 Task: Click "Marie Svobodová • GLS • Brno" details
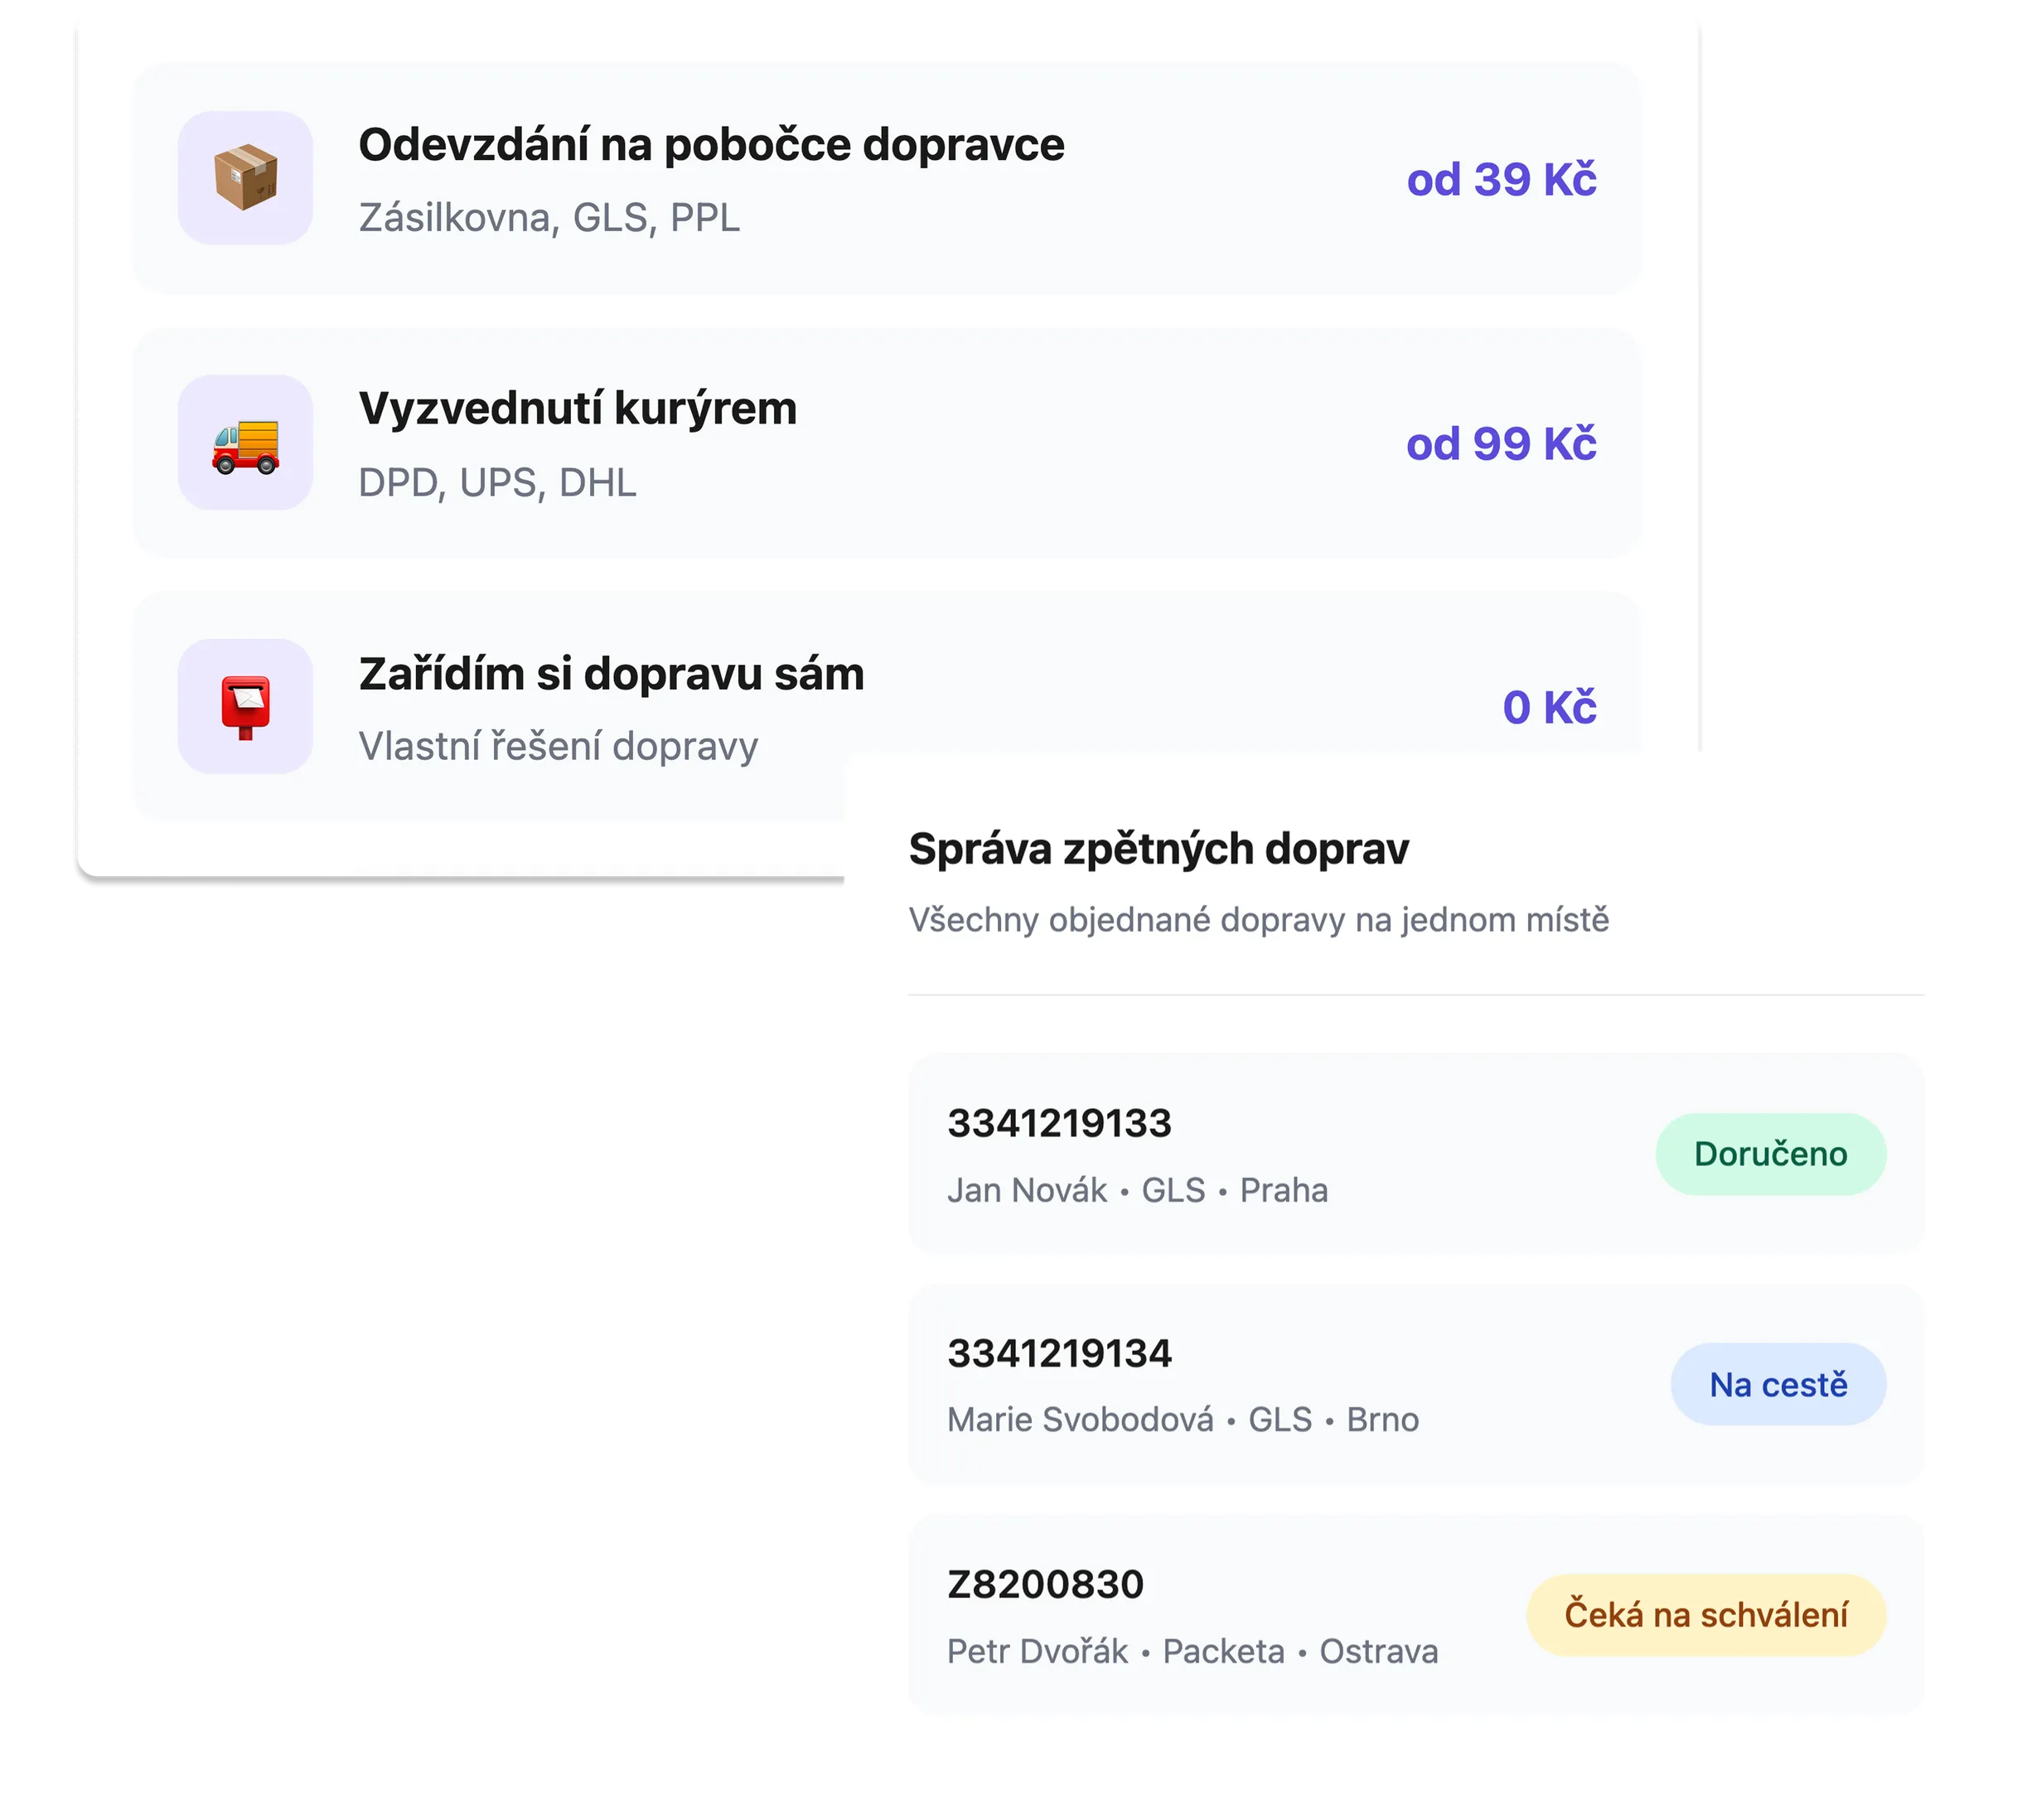pos(1182,1420)
